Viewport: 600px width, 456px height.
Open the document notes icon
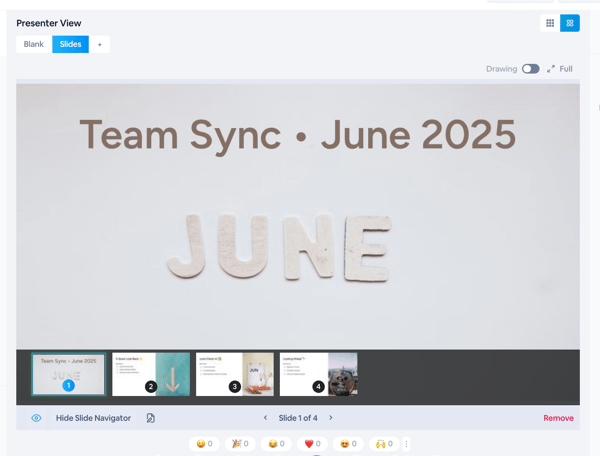tap(151, 418)
